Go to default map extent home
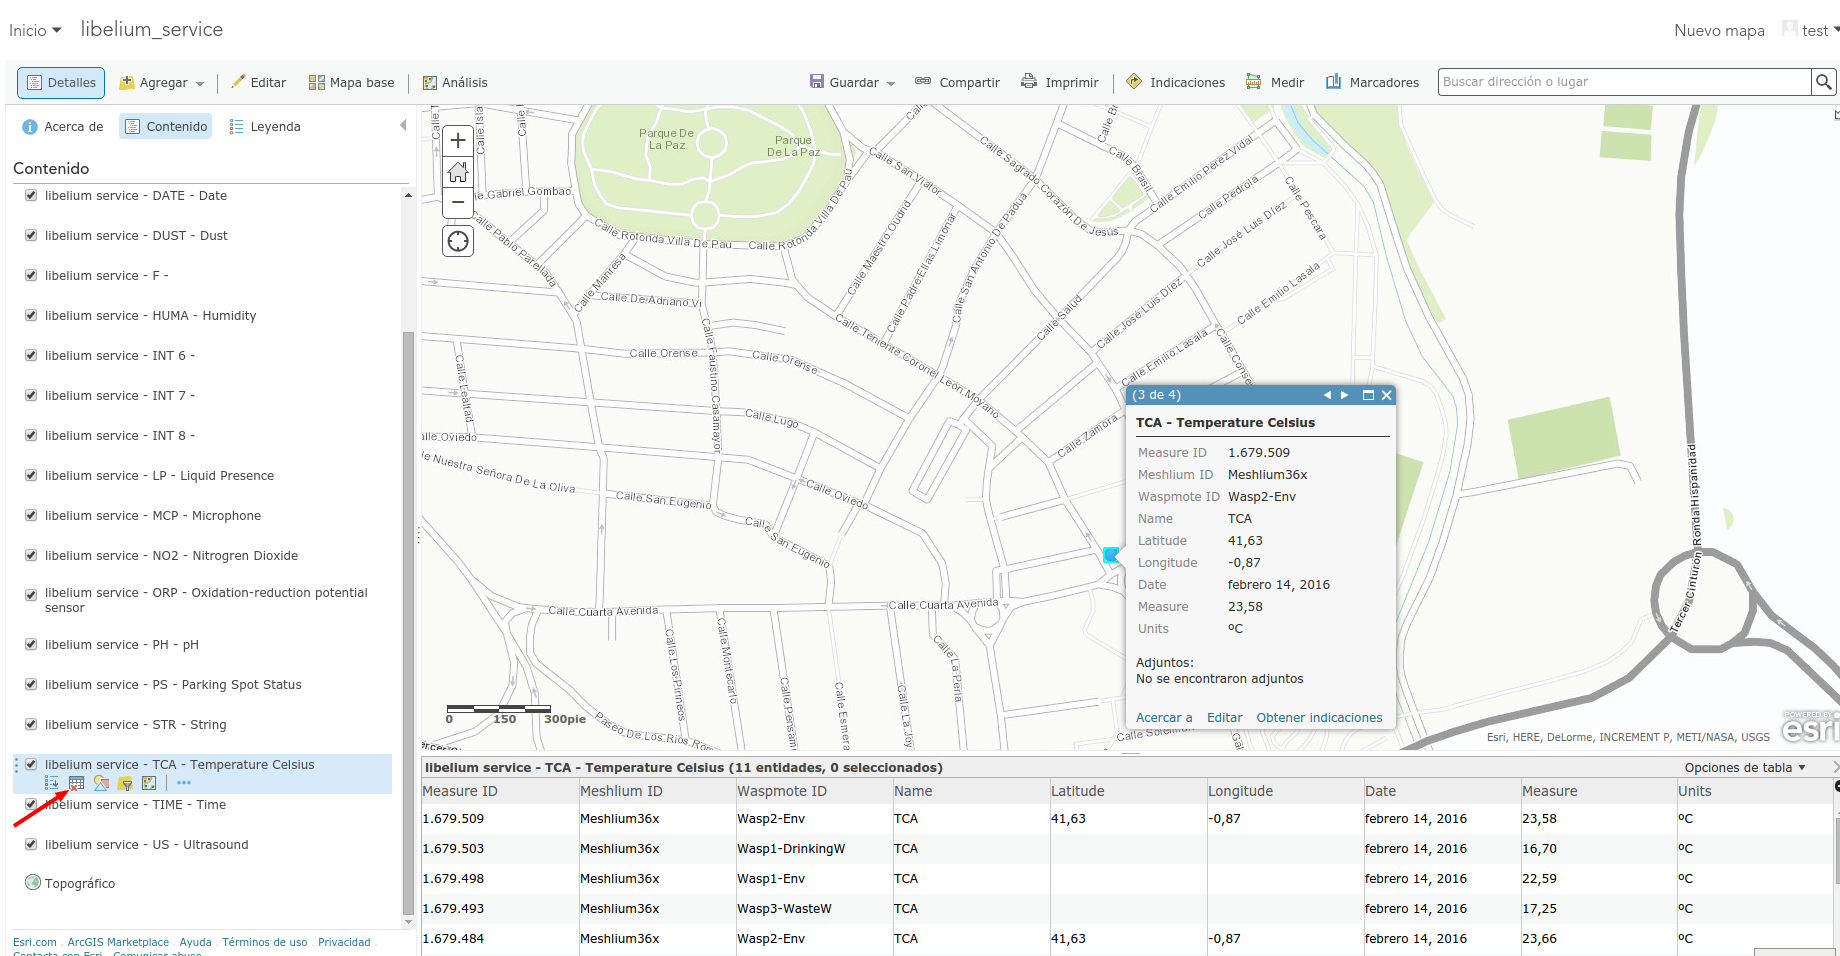This screenshot has height=956, width=1840. pyautogui.click(x=458, y=172)
